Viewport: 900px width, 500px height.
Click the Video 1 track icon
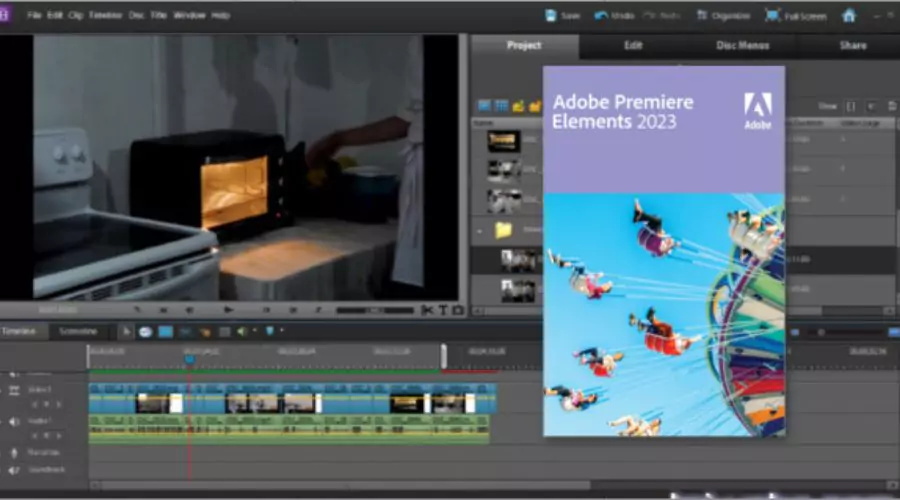pyautogui.click(x=14, y=390)
